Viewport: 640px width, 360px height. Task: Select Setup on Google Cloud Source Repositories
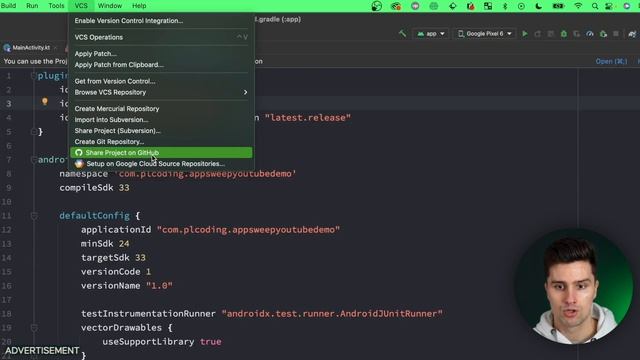161,164
